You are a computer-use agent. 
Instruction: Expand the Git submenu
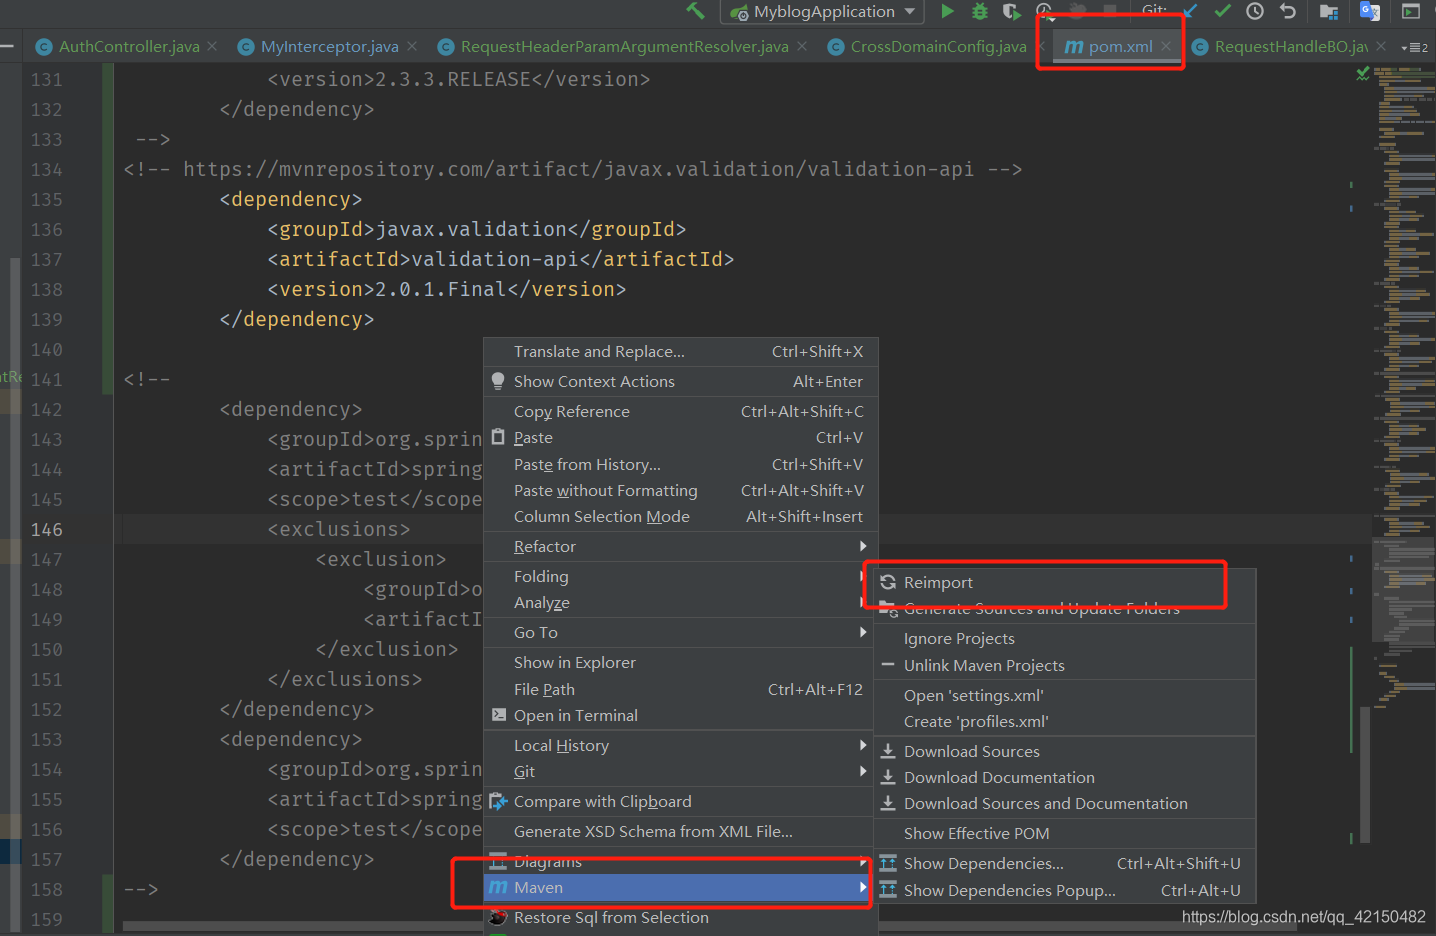coord(680,772)
